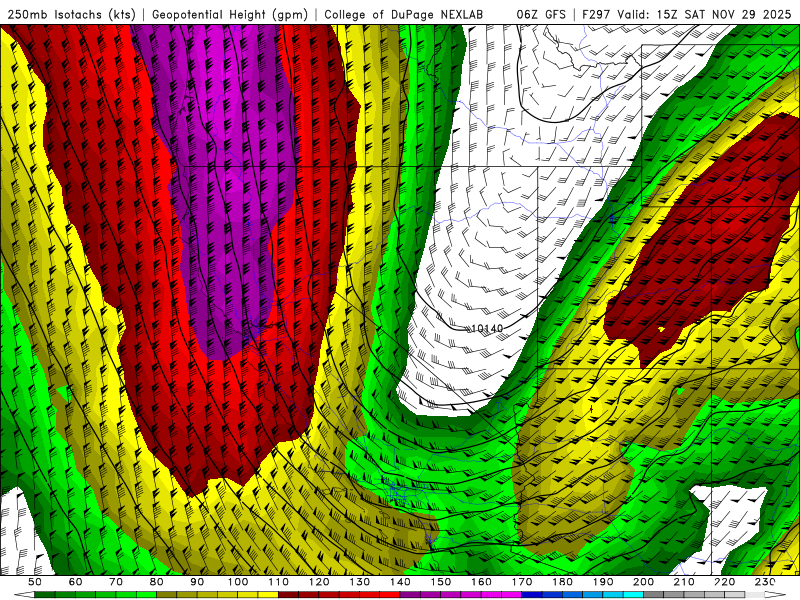Click the 100 value on the legend scale
The image size is (800, 600).
pyautogui.click(x=238, y=582)
